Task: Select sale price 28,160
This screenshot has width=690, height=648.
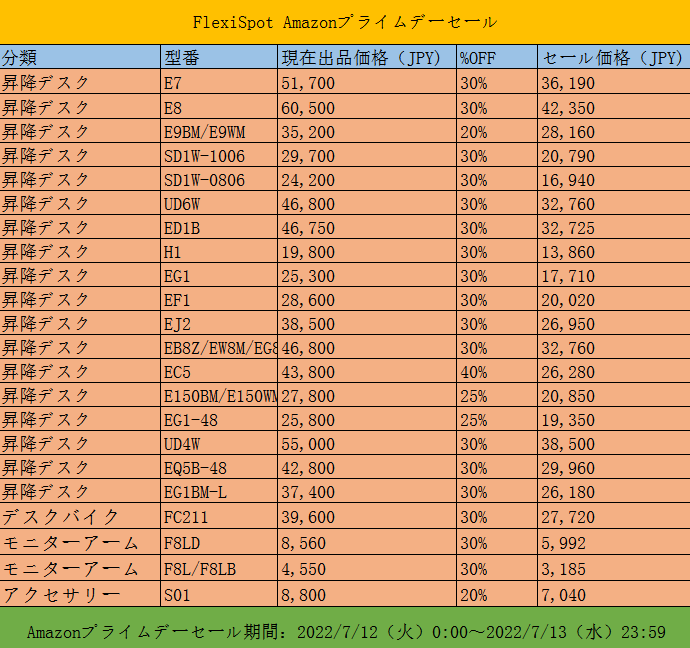Action: 614,131
